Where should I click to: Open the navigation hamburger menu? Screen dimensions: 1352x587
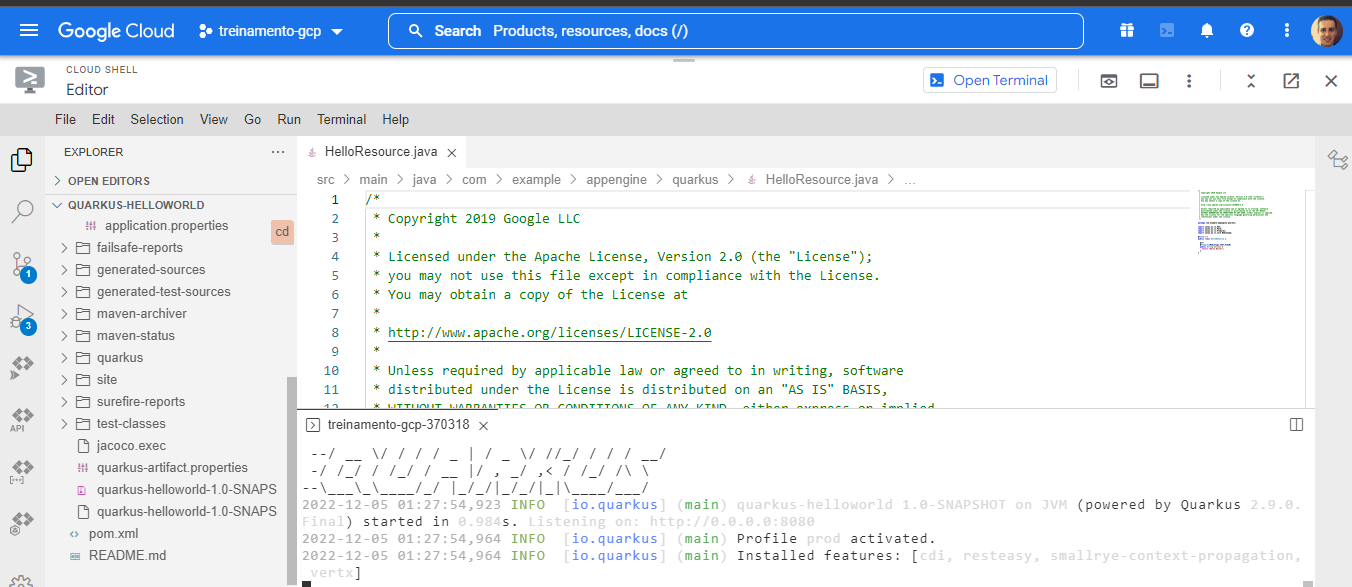click(28, 30)
